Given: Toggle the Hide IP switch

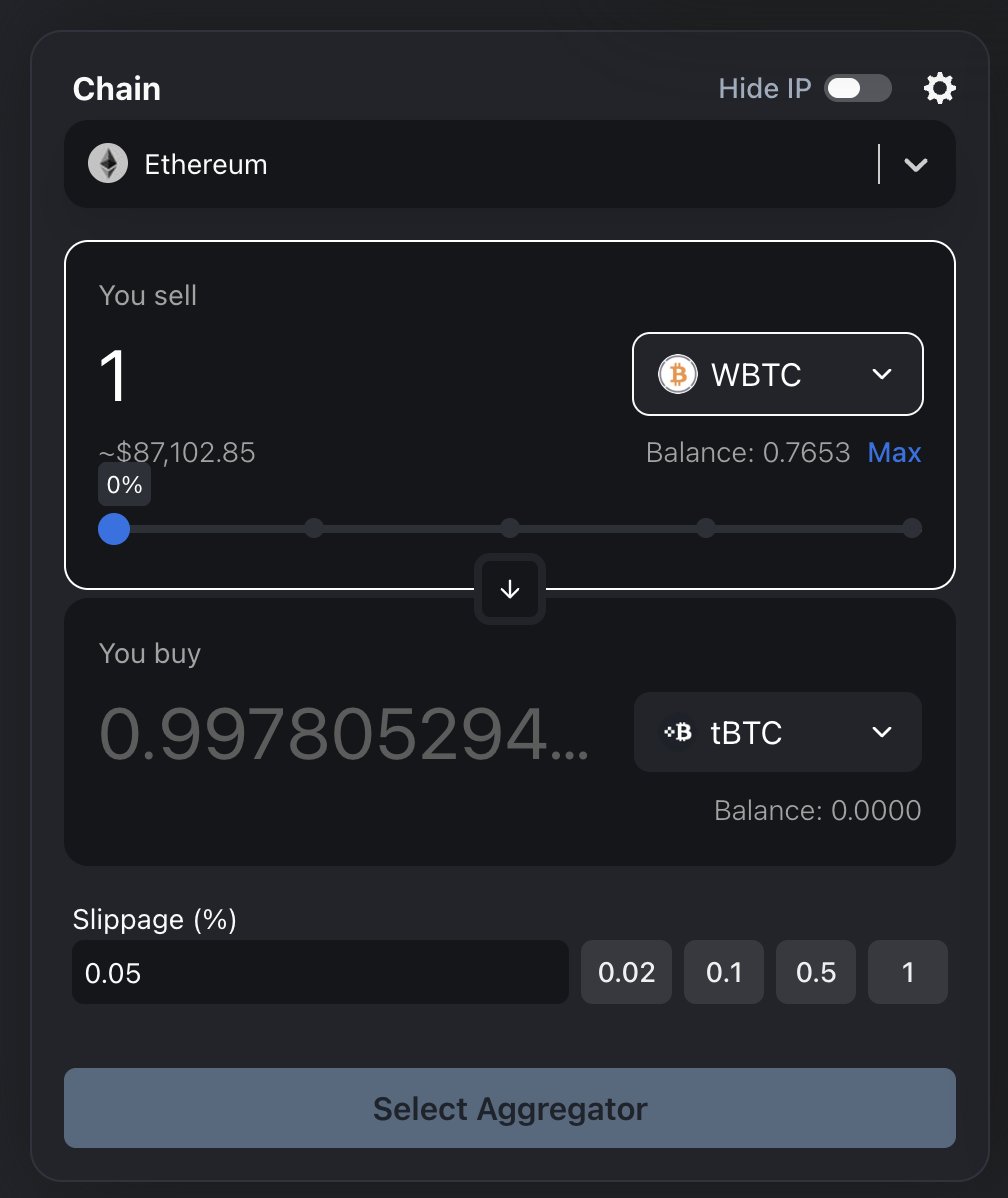Looking at the screenshot, I should pyautogui.click(x=857, y=89).
